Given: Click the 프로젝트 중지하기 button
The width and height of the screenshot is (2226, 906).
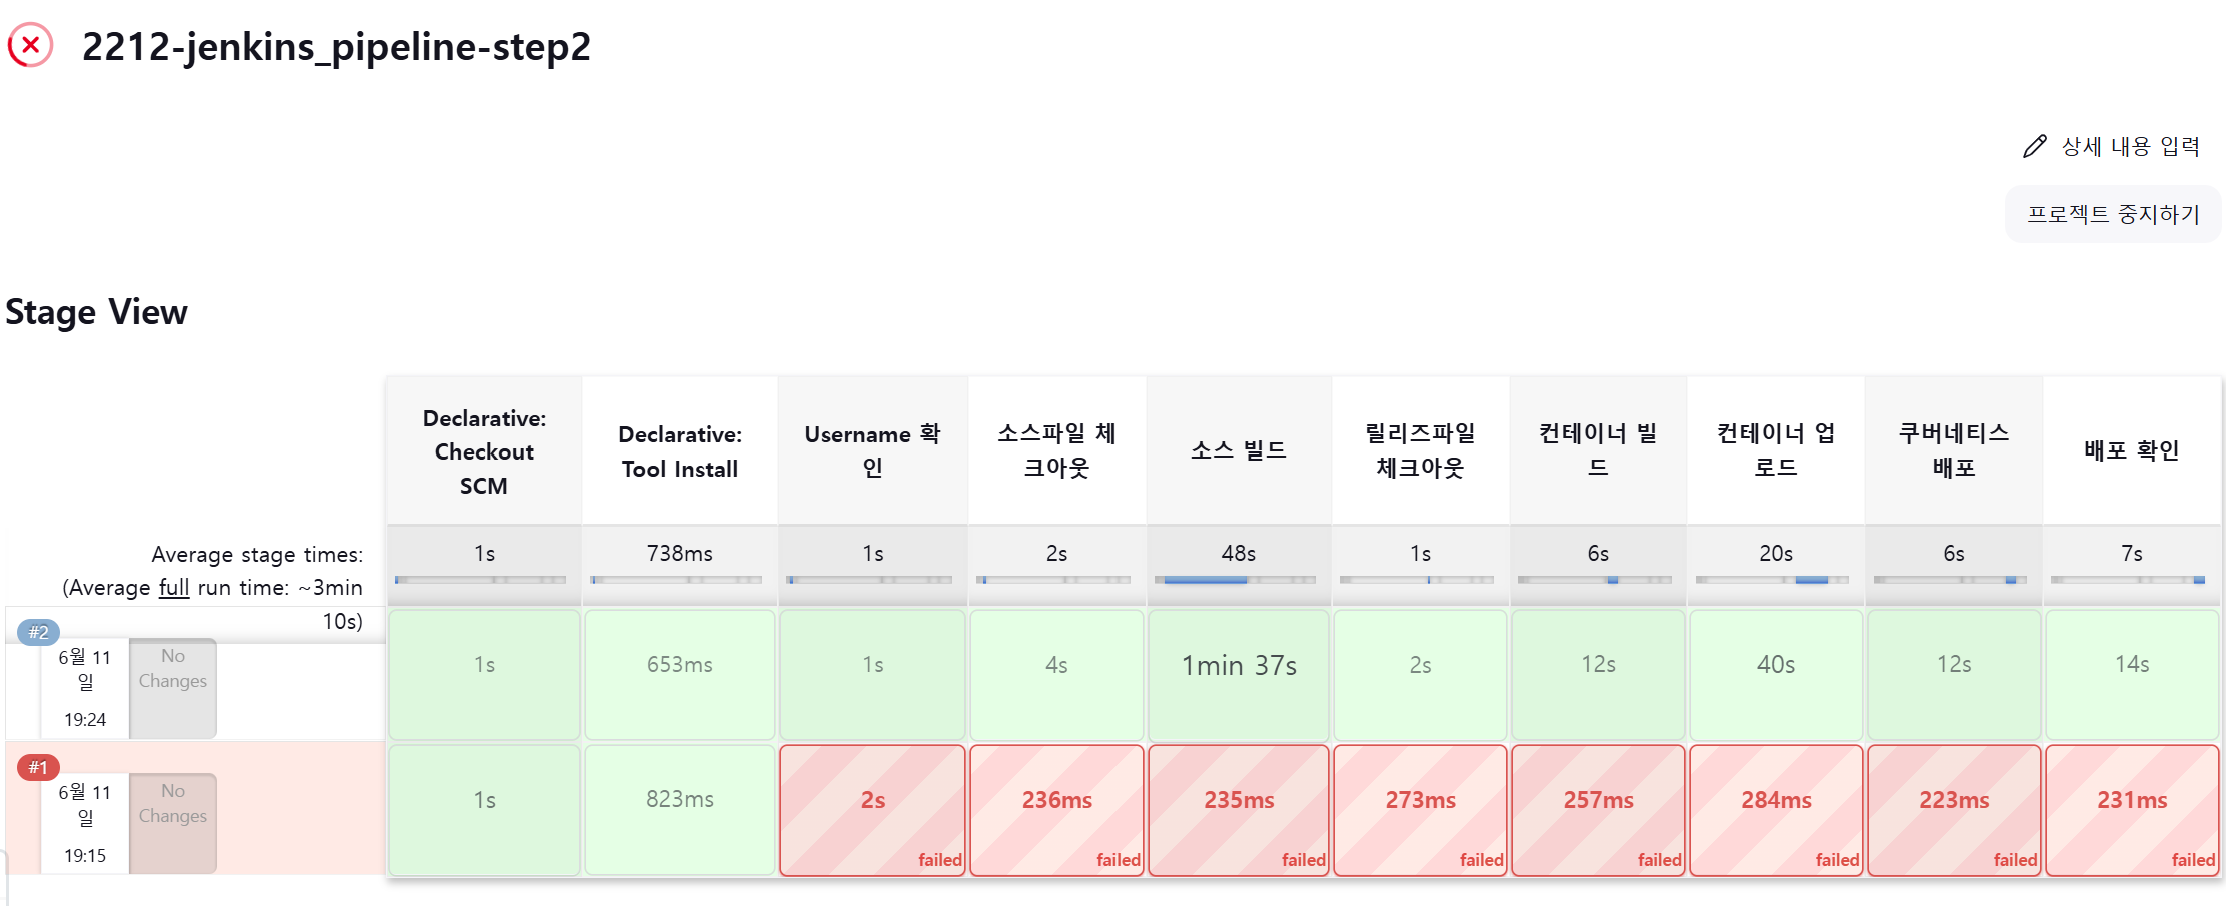Looking at the screenshot, I should click(2112, 214).
